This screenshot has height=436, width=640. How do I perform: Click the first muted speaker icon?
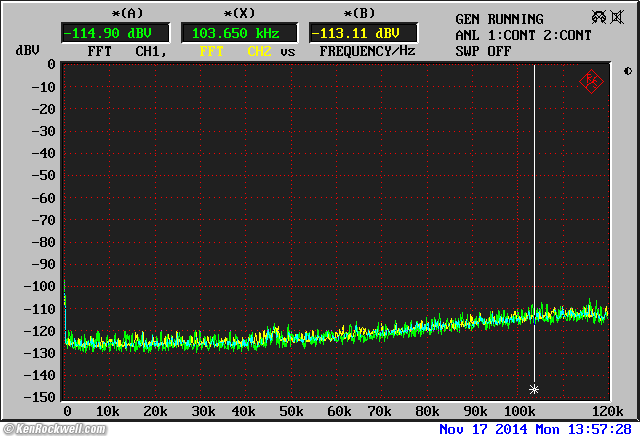[x=598, y=18]
